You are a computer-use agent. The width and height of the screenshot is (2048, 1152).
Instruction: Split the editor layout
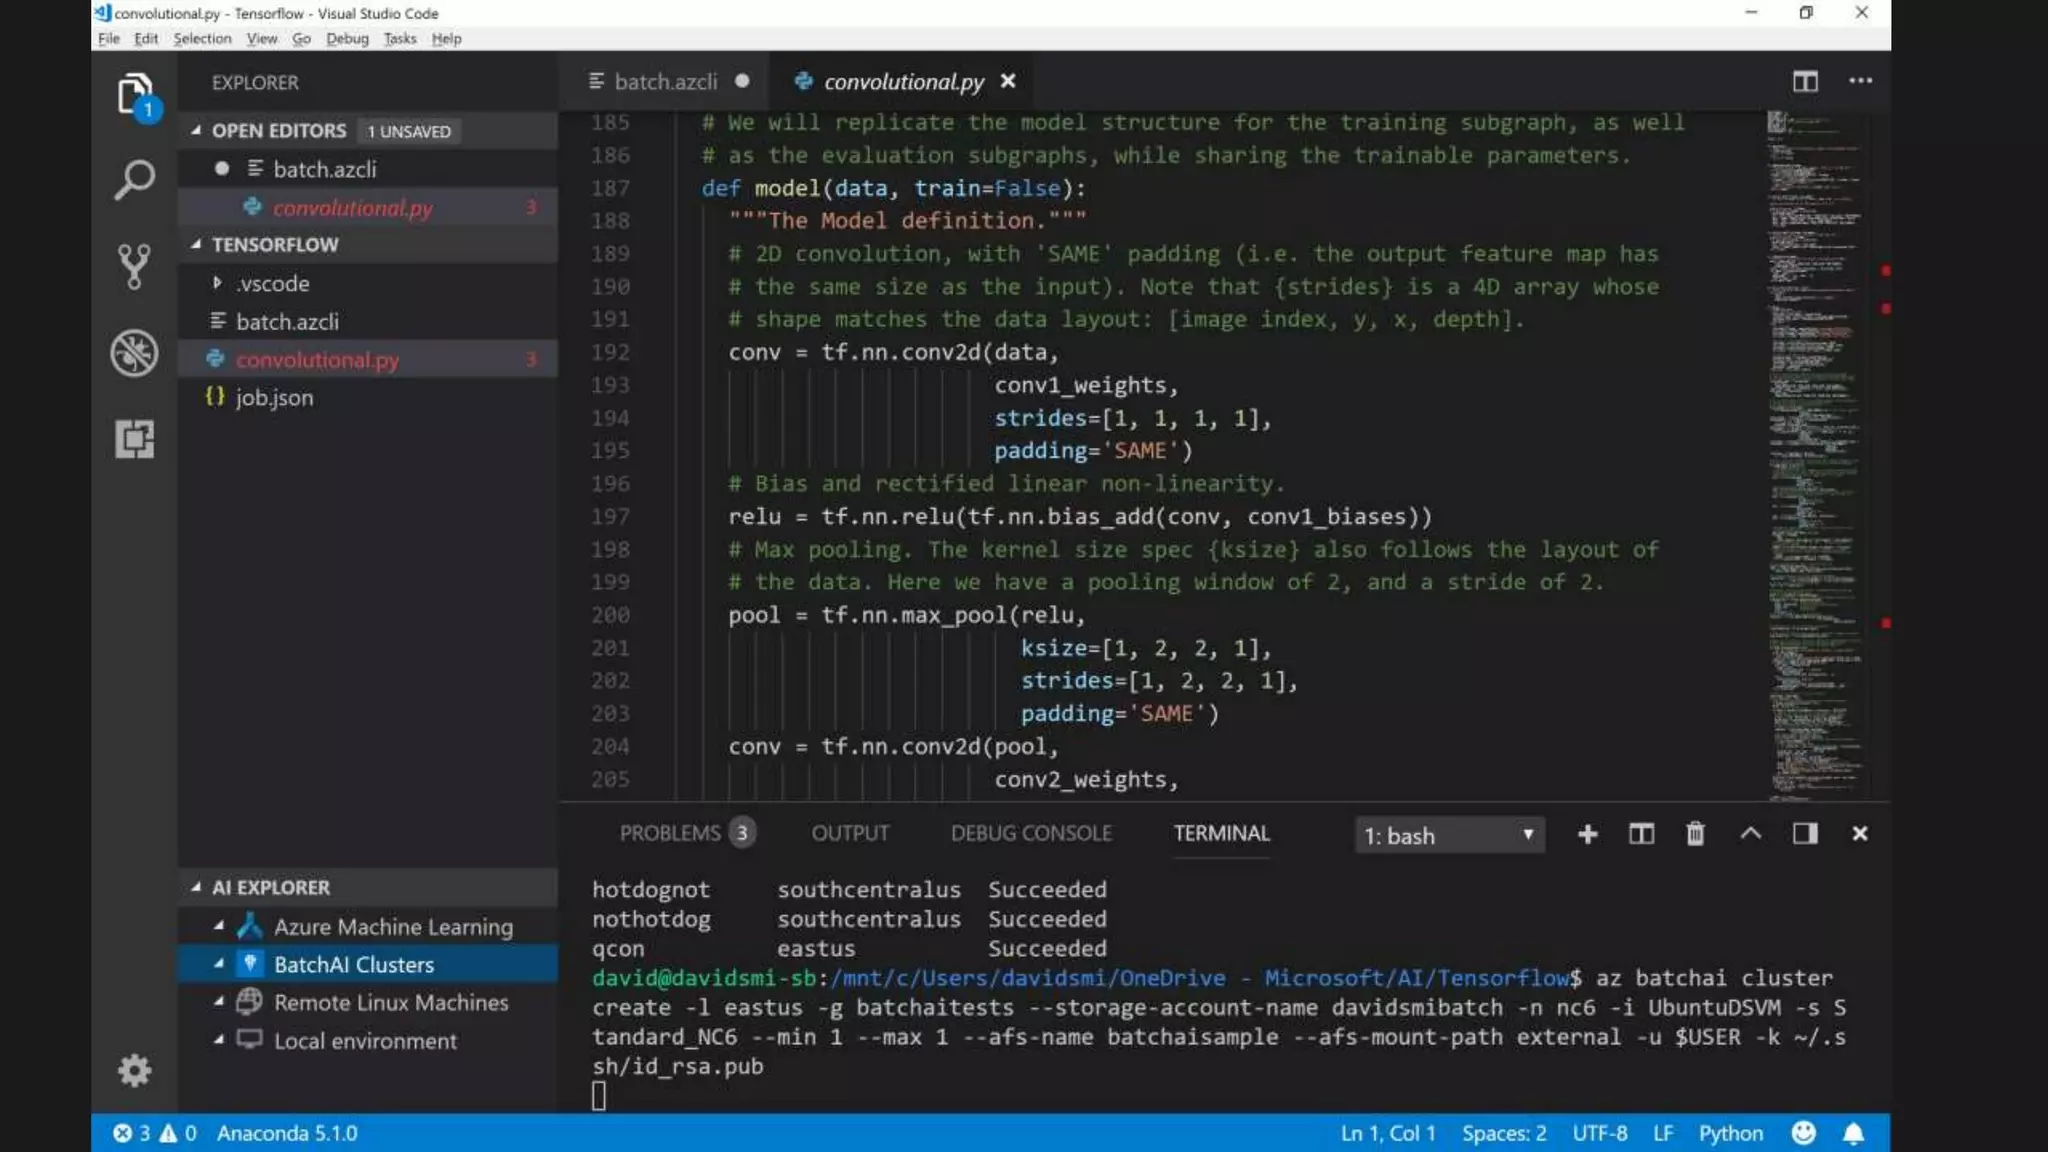point(1805,81)
